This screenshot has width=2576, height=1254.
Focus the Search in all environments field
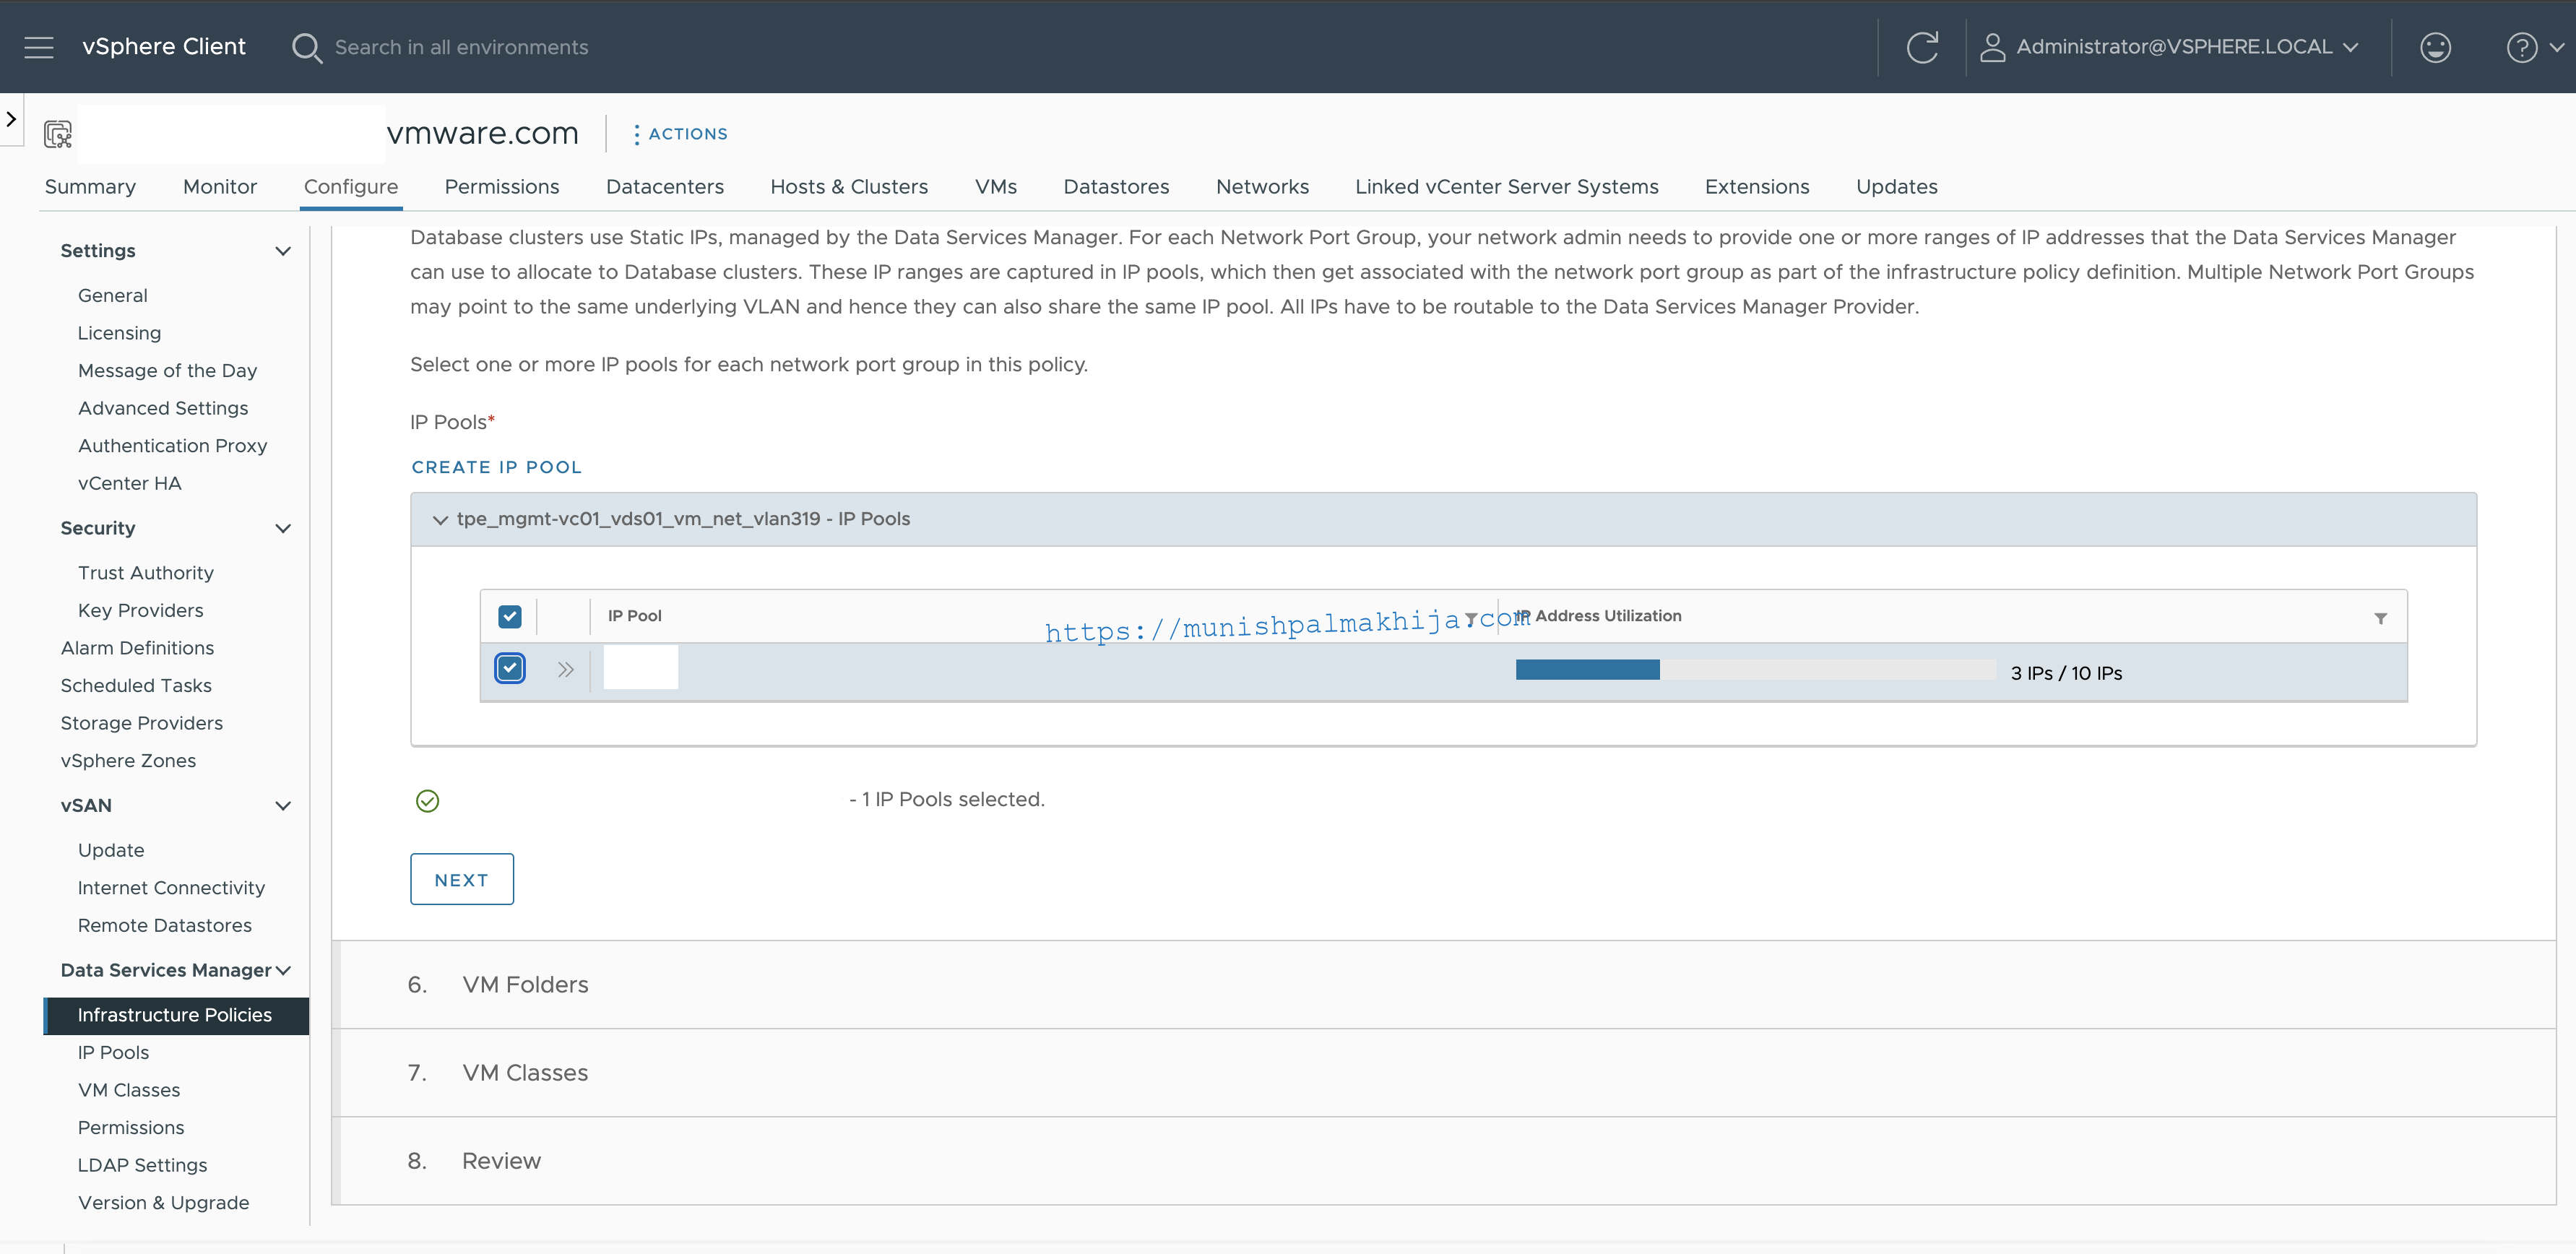point(461,47)
